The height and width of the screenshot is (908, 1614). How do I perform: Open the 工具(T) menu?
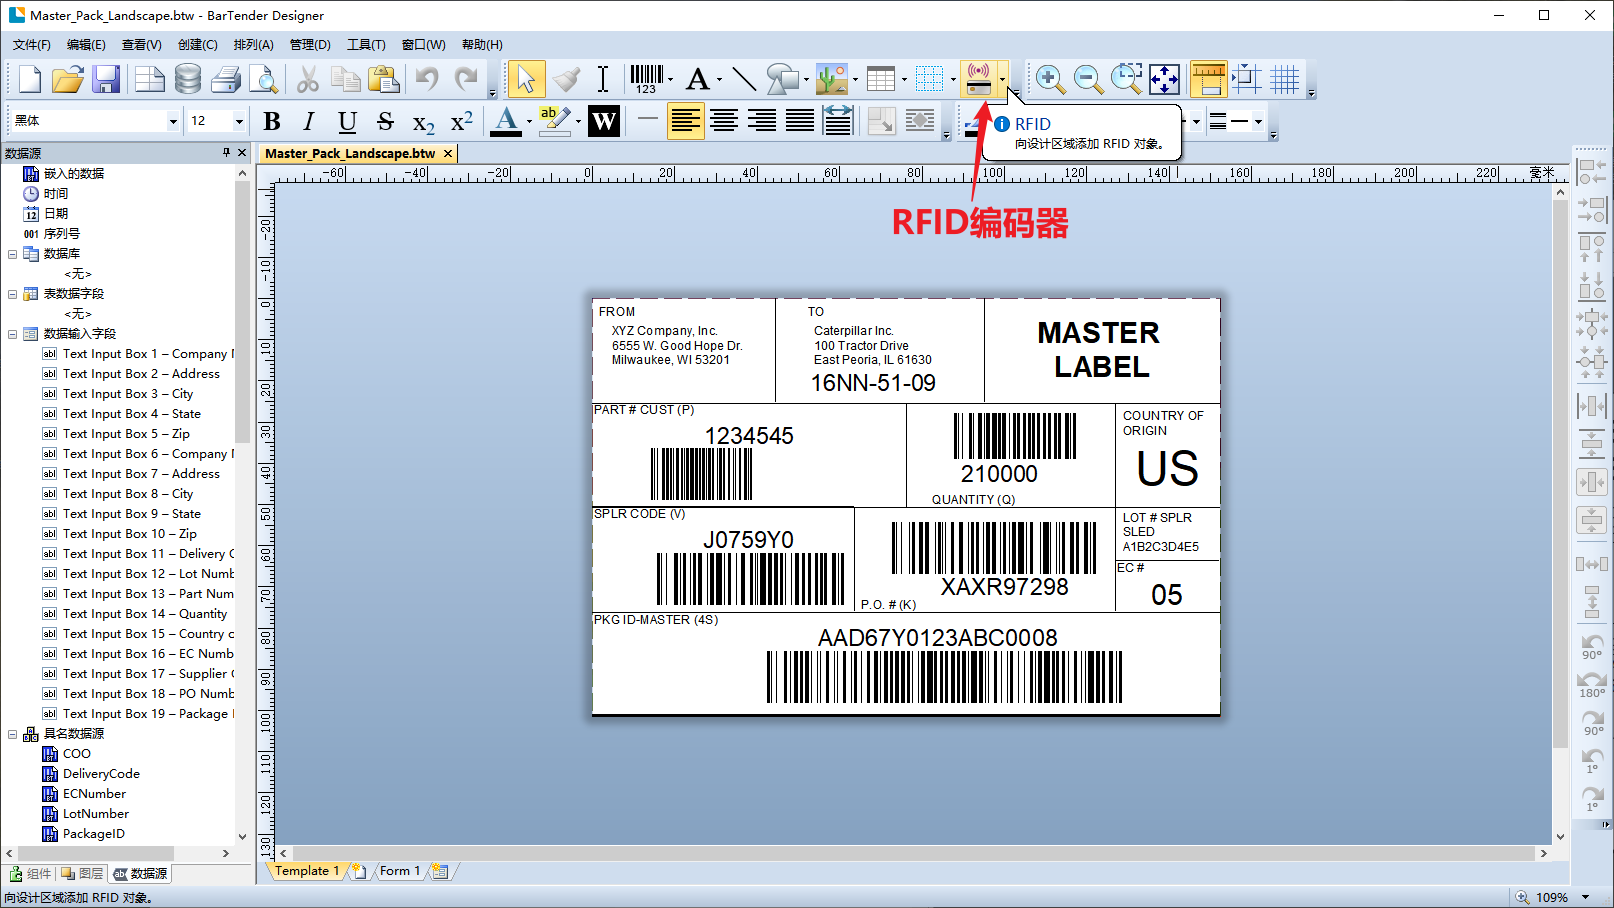click(x=366, y=45)
